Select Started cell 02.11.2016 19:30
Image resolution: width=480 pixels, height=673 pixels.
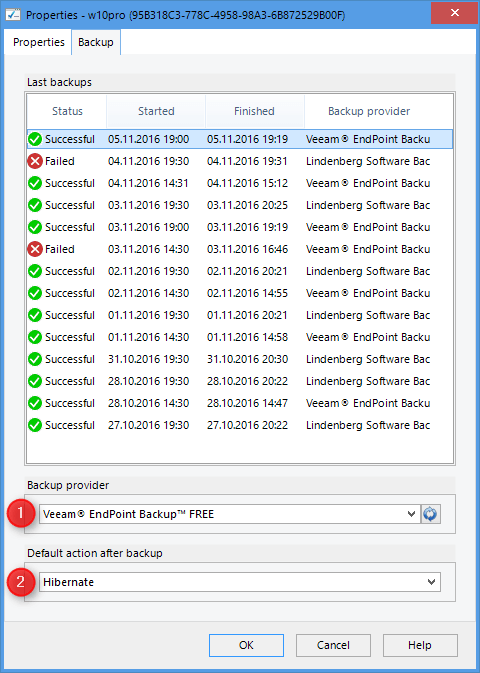coord(149,271)
